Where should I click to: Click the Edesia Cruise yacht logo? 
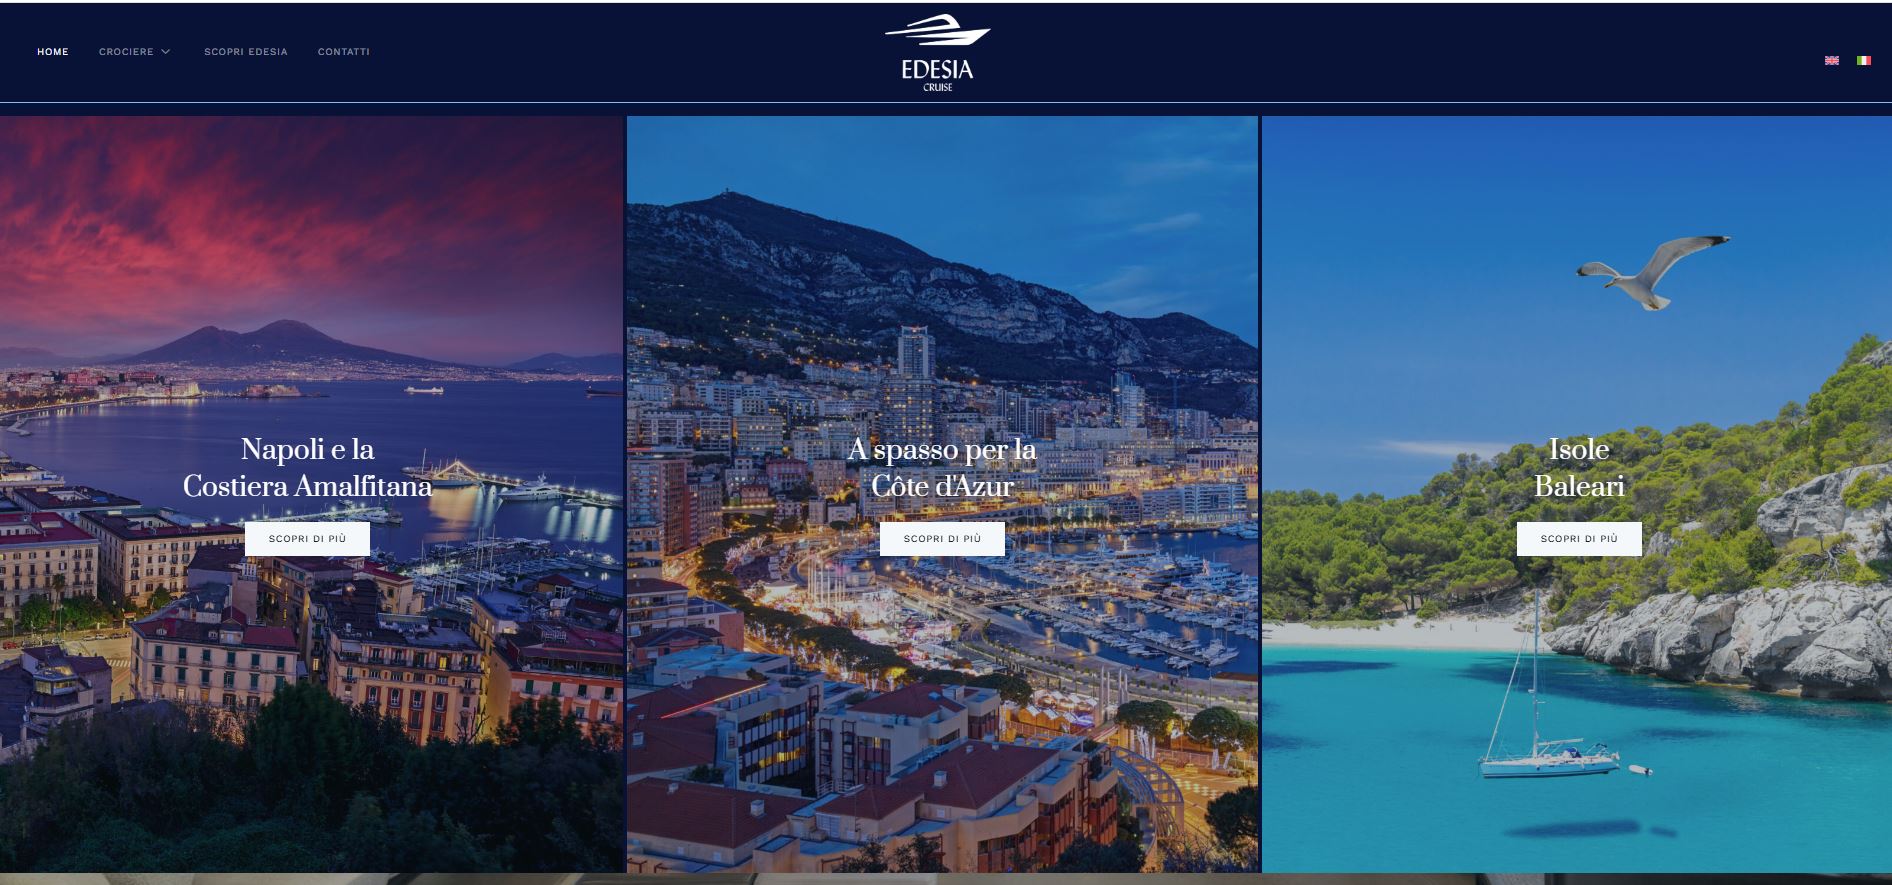click(937, 53)
